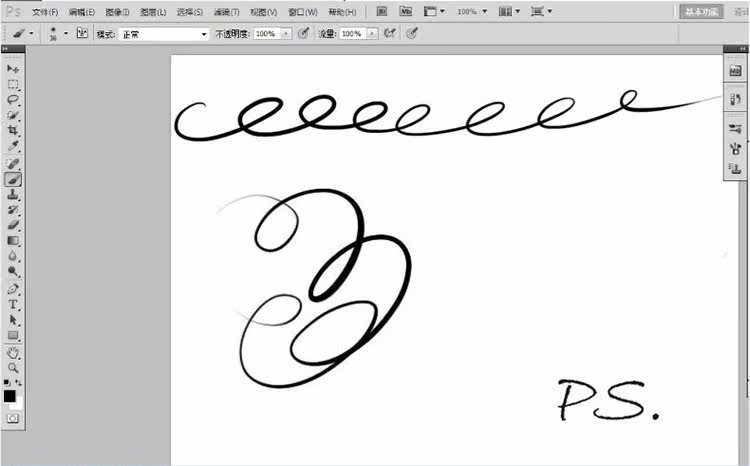750x466 pixels.
Task: Select the Clone Stamp tool
Action: coord(12,194)
